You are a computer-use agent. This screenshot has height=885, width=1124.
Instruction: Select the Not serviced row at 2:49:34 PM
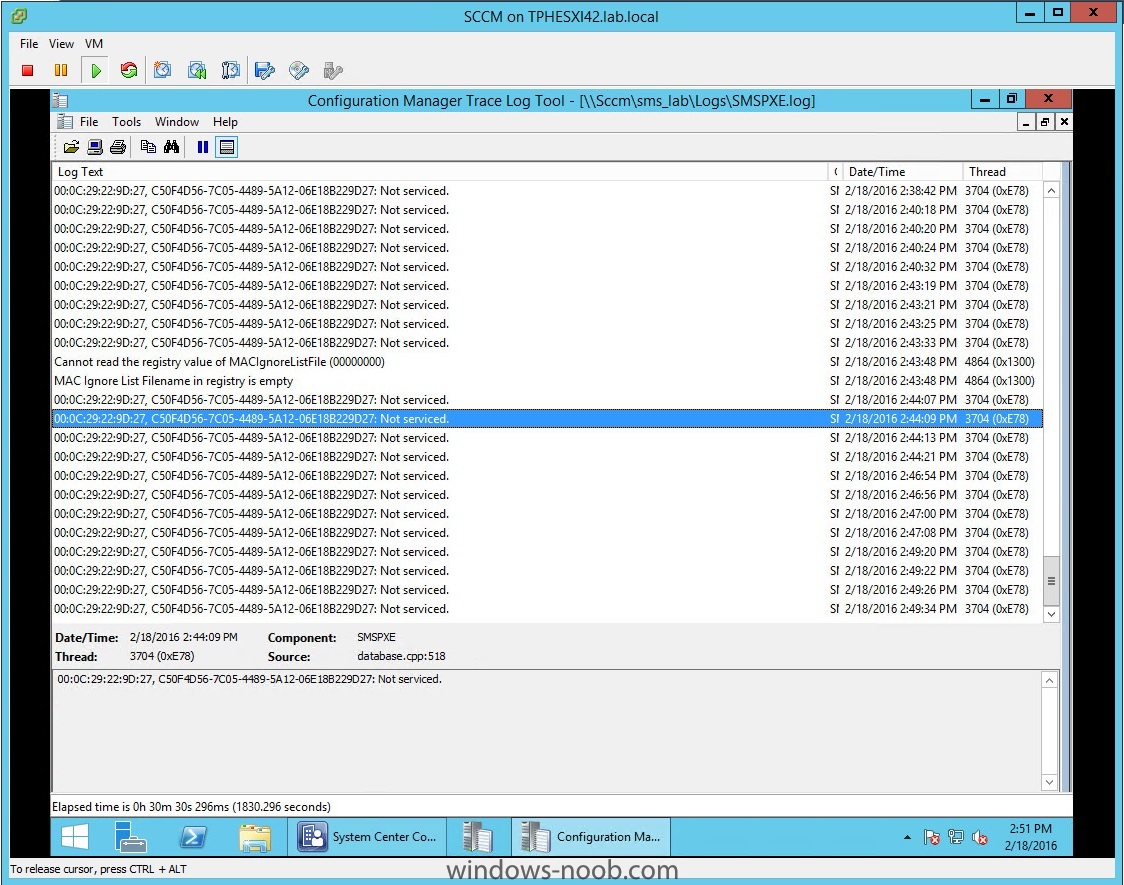click(548, 609)
